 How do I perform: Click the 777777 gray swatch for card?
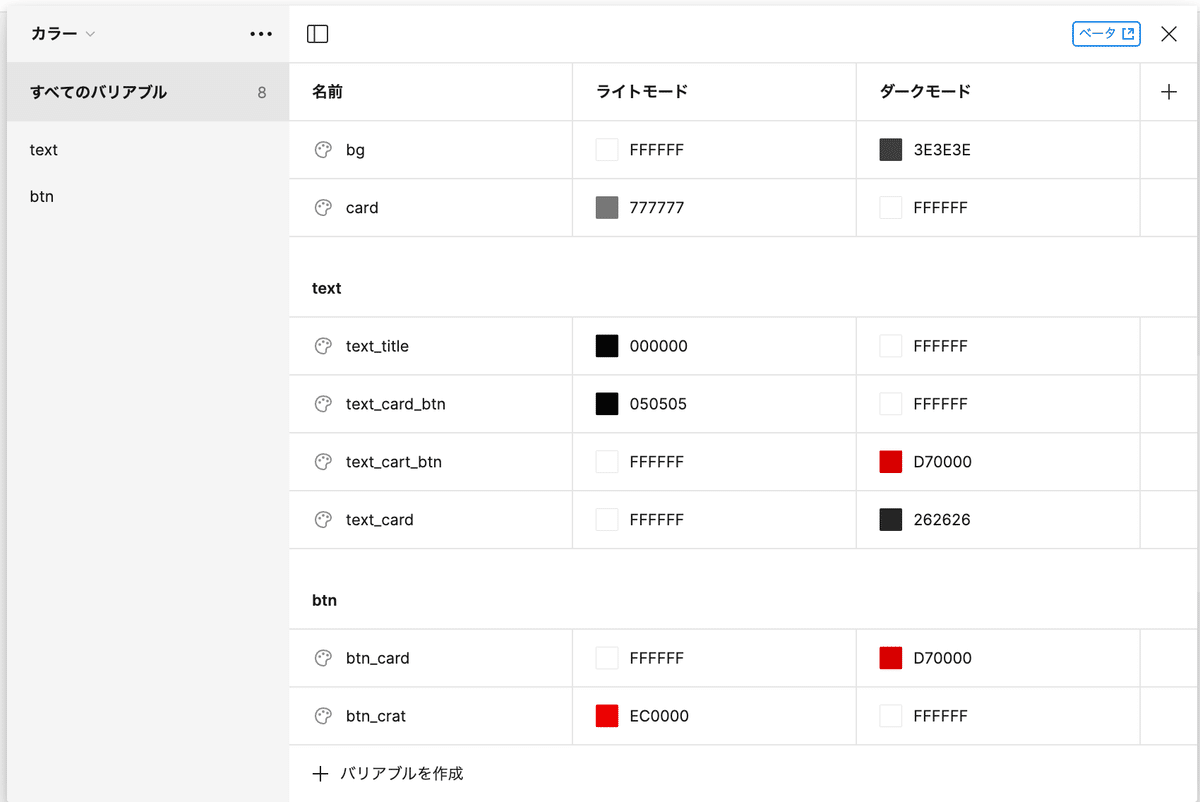607,208
